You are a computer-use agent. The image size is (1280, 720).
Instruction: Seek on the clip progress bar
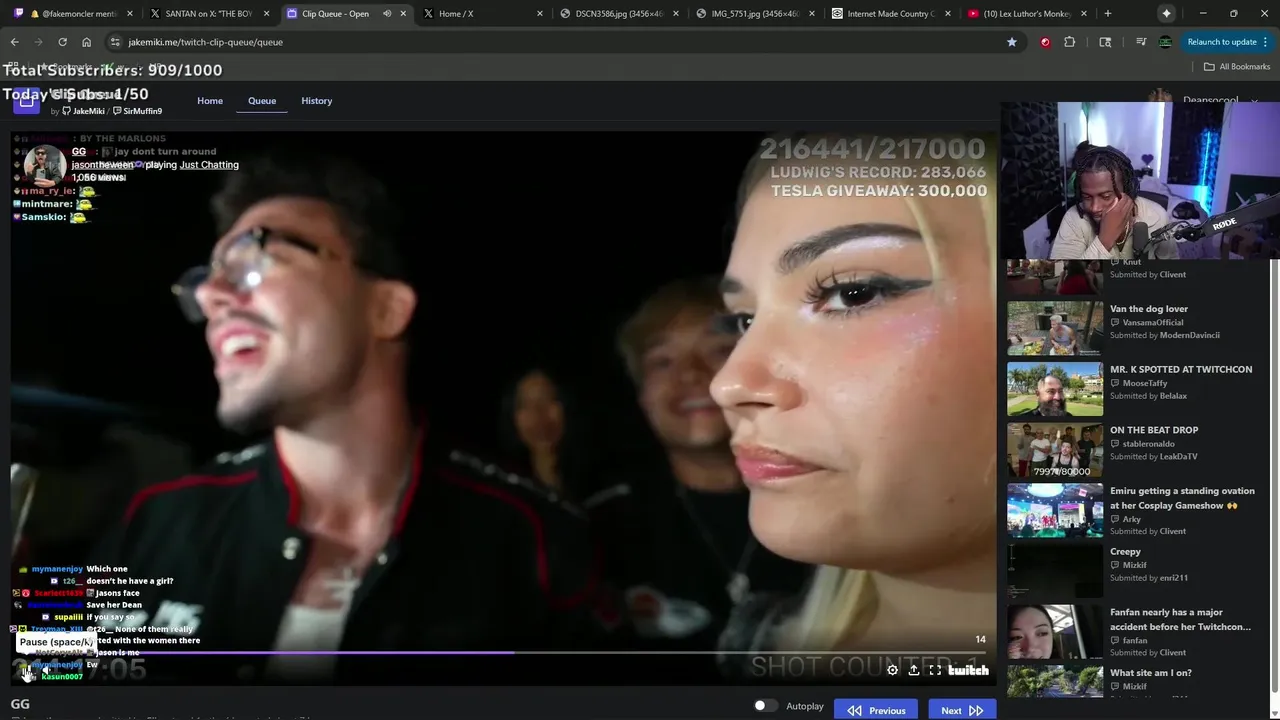point(503,653)
